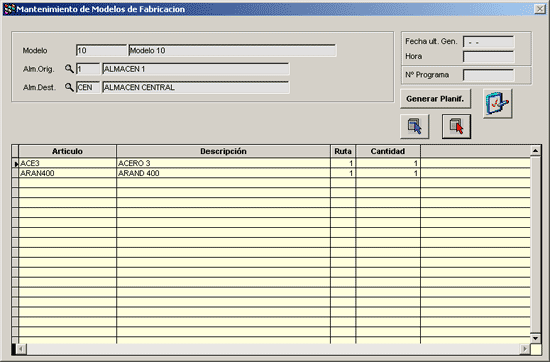550x362 pixels.
Task: Click the ALMACEN CENTRAL description field
Action: coord(196,87)
